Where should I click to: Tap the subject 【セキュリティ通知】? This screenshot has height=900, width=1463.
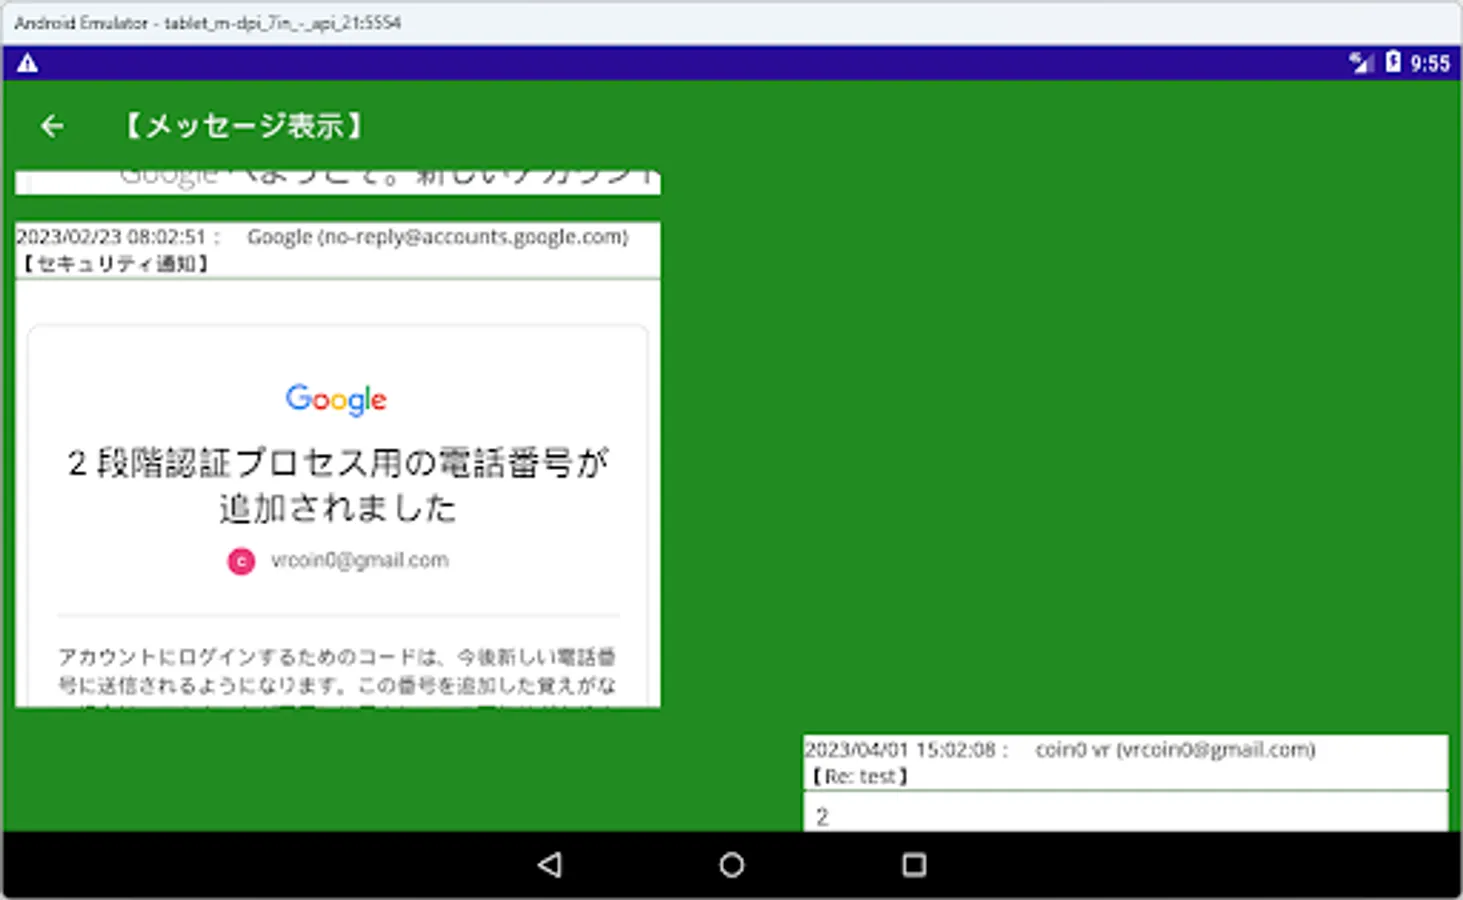[116, 264]
